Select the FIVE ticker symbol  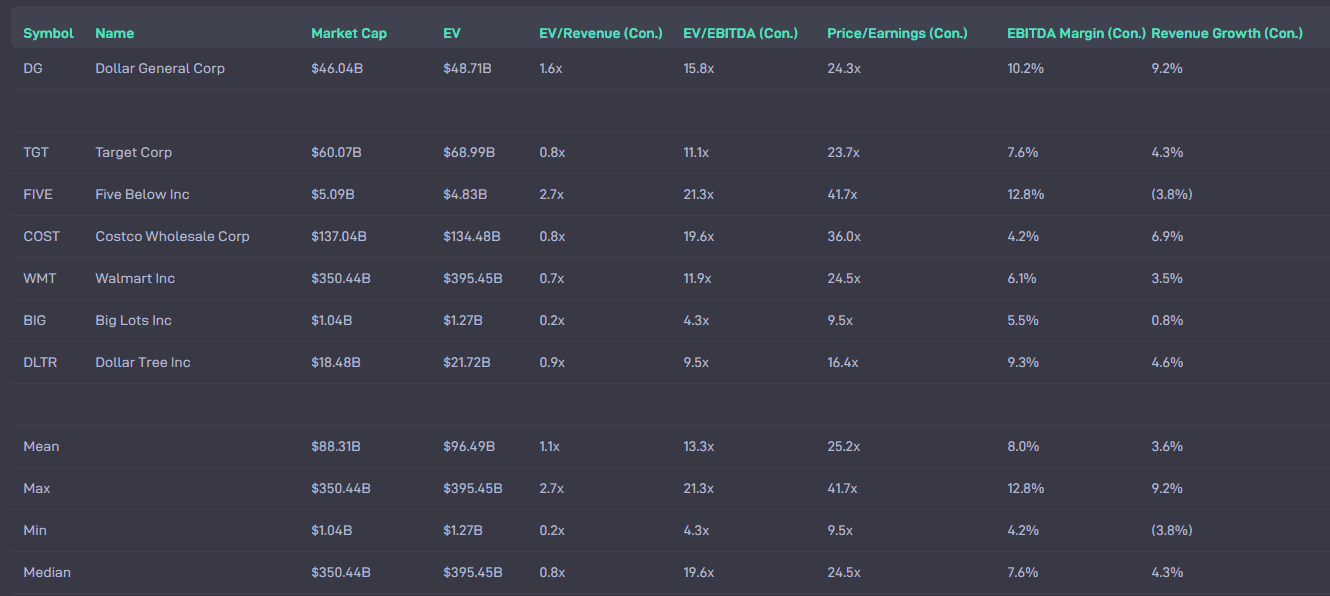click(37, 194)
